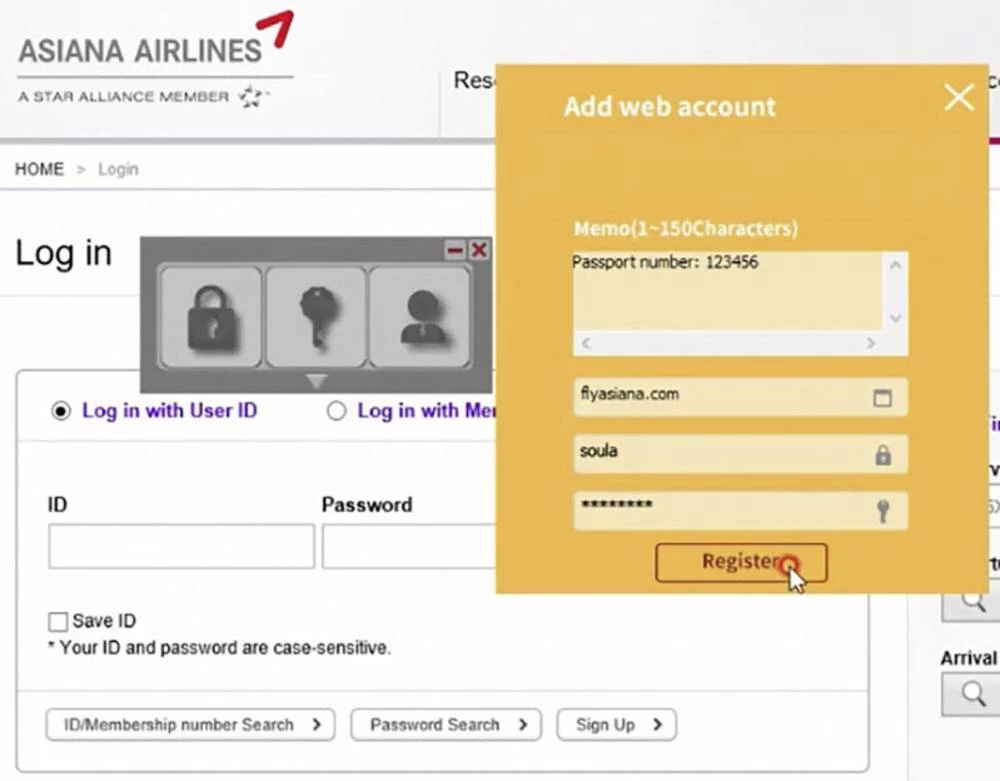Click in the ID input field
Image resolution: width=1000 pixels, height=781 pixels.
181,547
